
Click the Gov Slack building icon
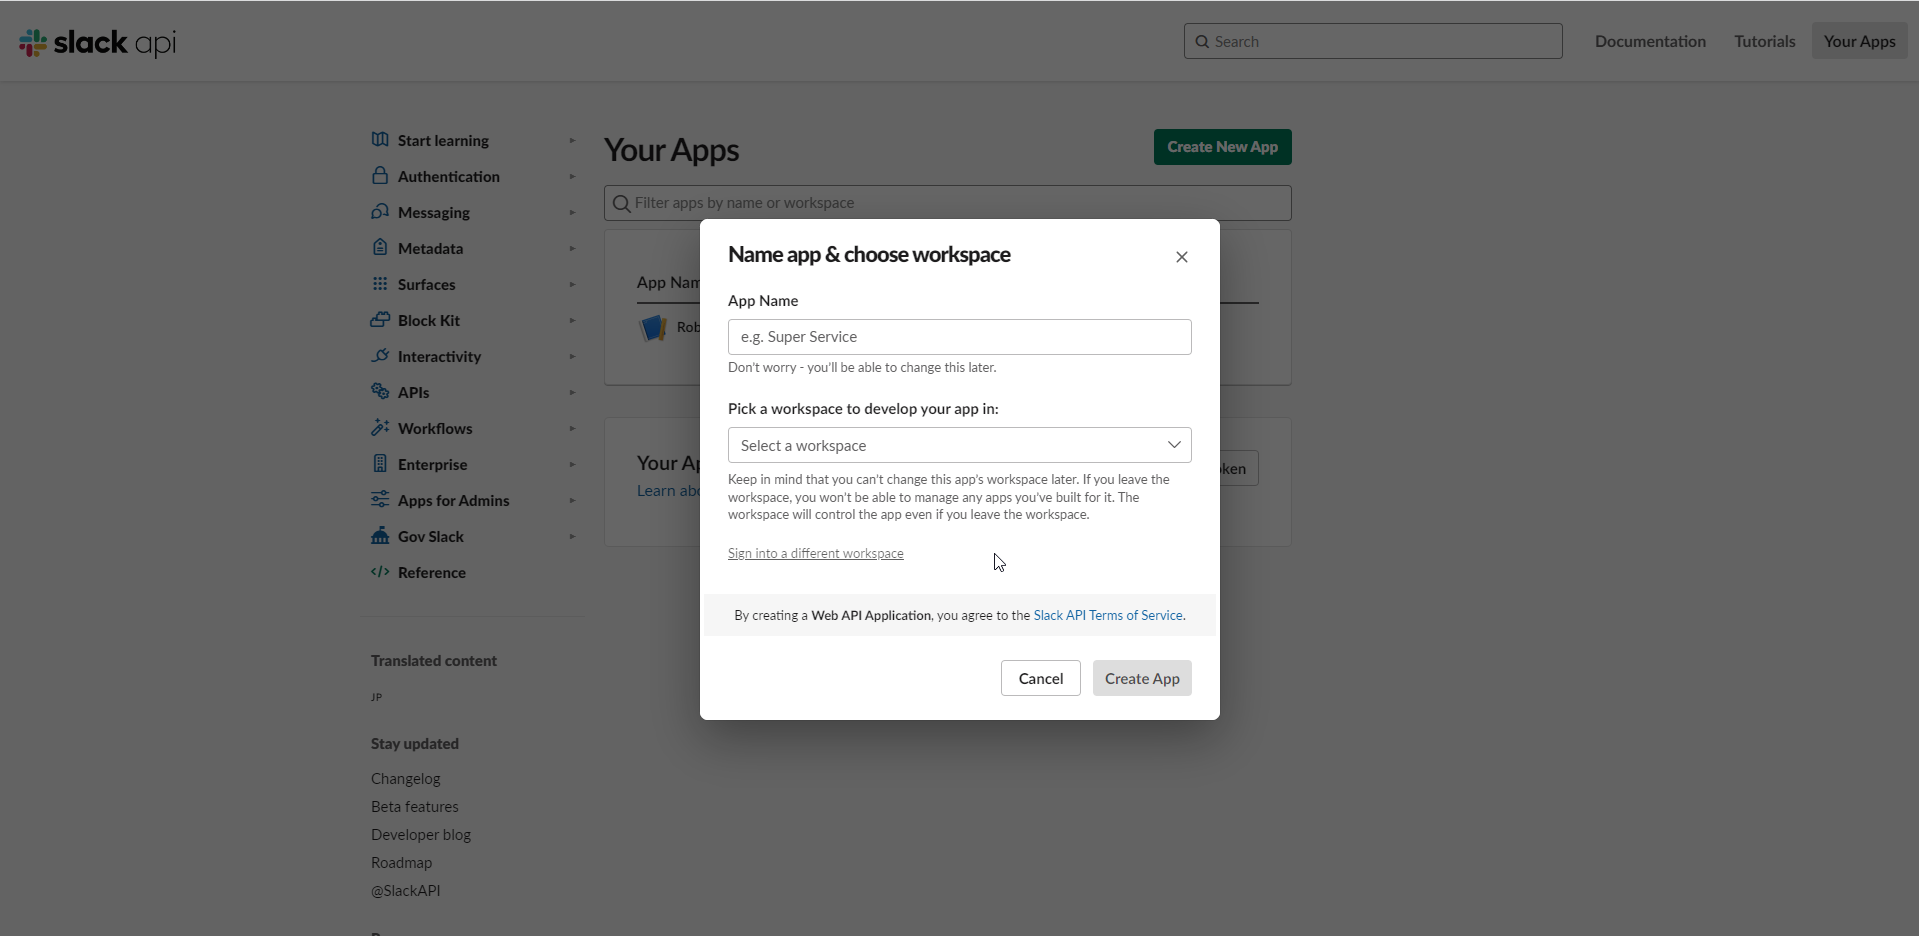pos(380,535)
